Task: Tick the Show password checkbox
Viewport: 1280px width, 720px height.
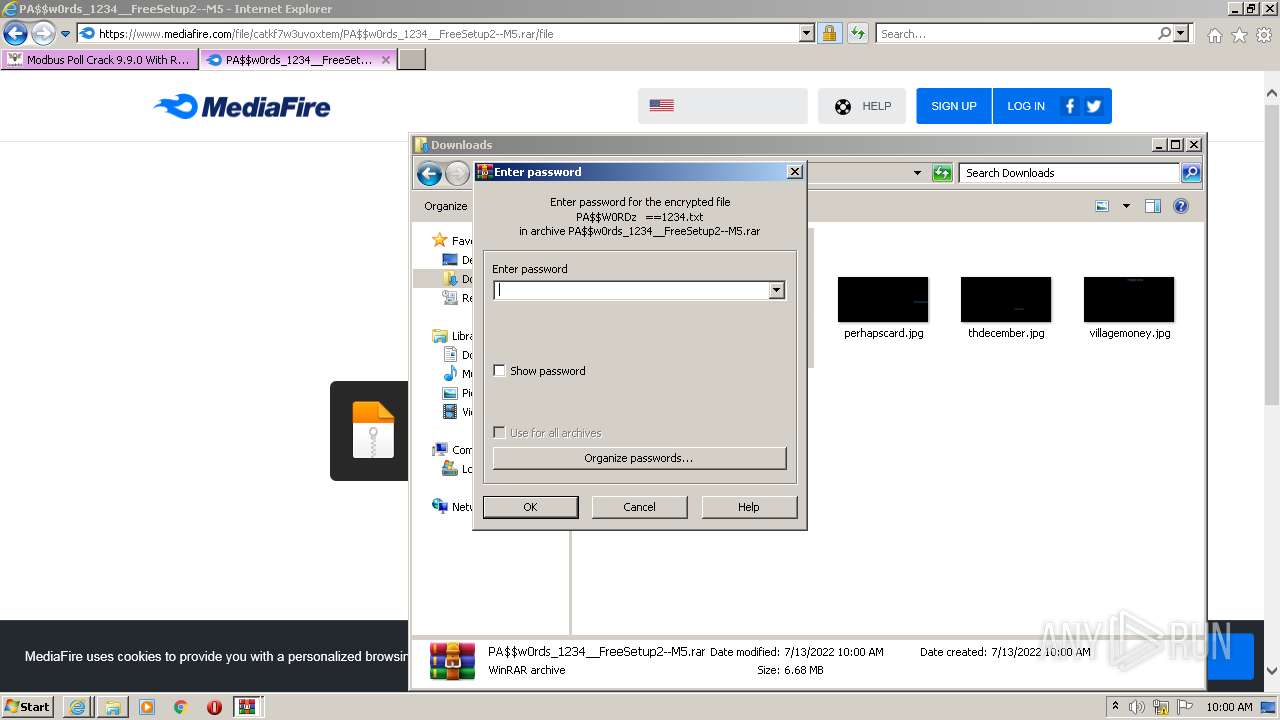Action: pyautogui.click(x=500, y=371)
